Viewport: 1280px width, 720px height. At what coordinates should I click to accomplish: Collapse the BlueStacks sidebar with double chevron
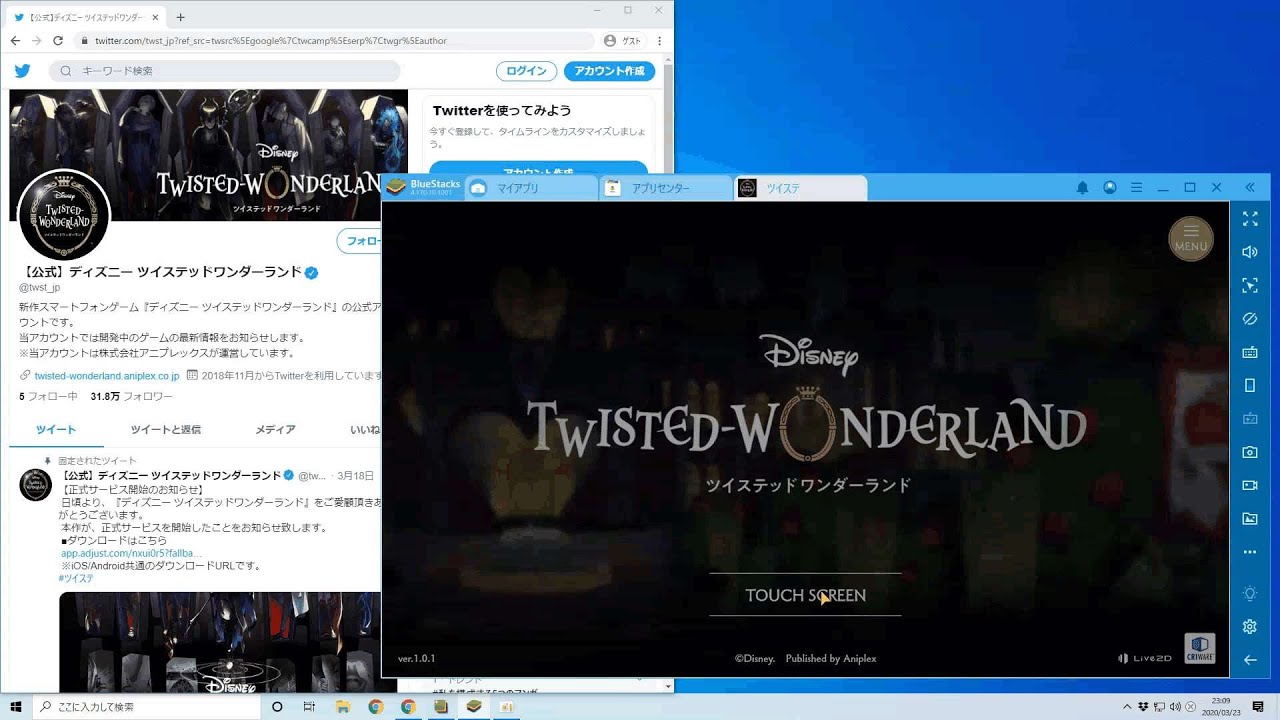tap(1249, 187)
